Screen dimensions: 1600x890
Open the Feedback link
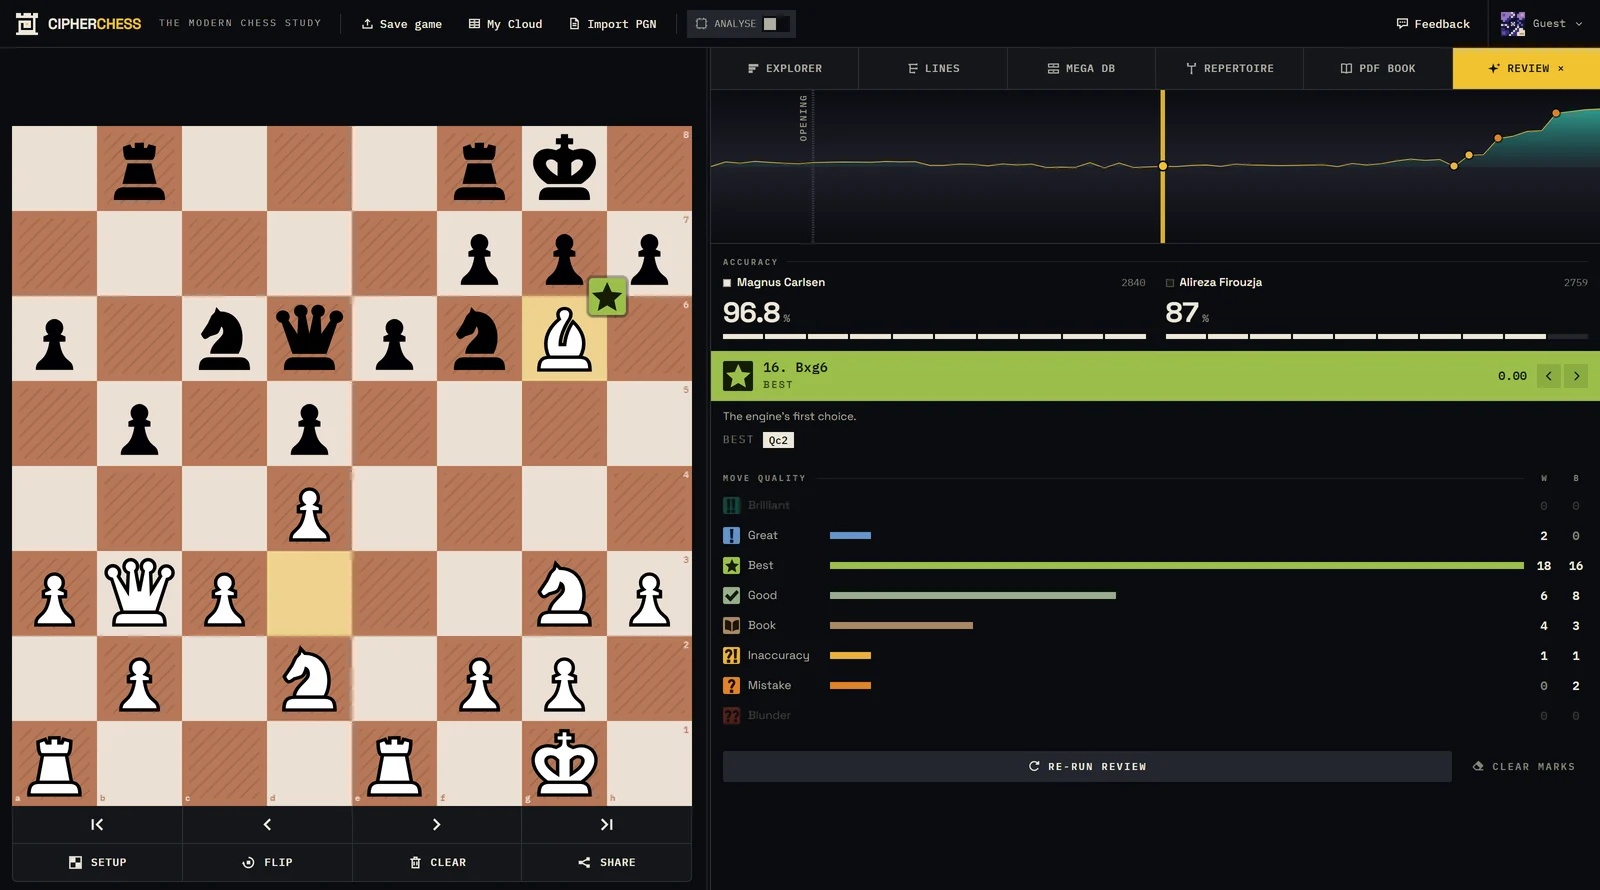1433,24
